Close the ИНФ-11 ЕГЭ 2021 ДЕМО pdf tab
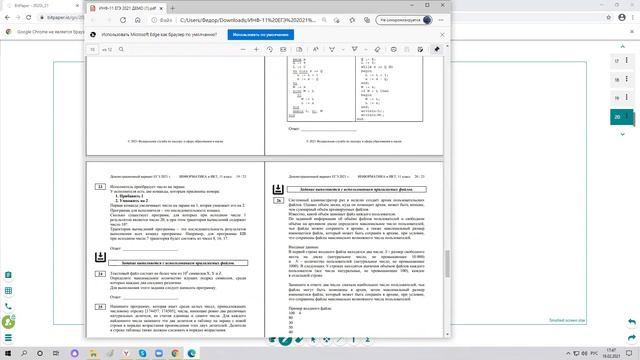This screenshot has width=640, height=360. (161, 8)
